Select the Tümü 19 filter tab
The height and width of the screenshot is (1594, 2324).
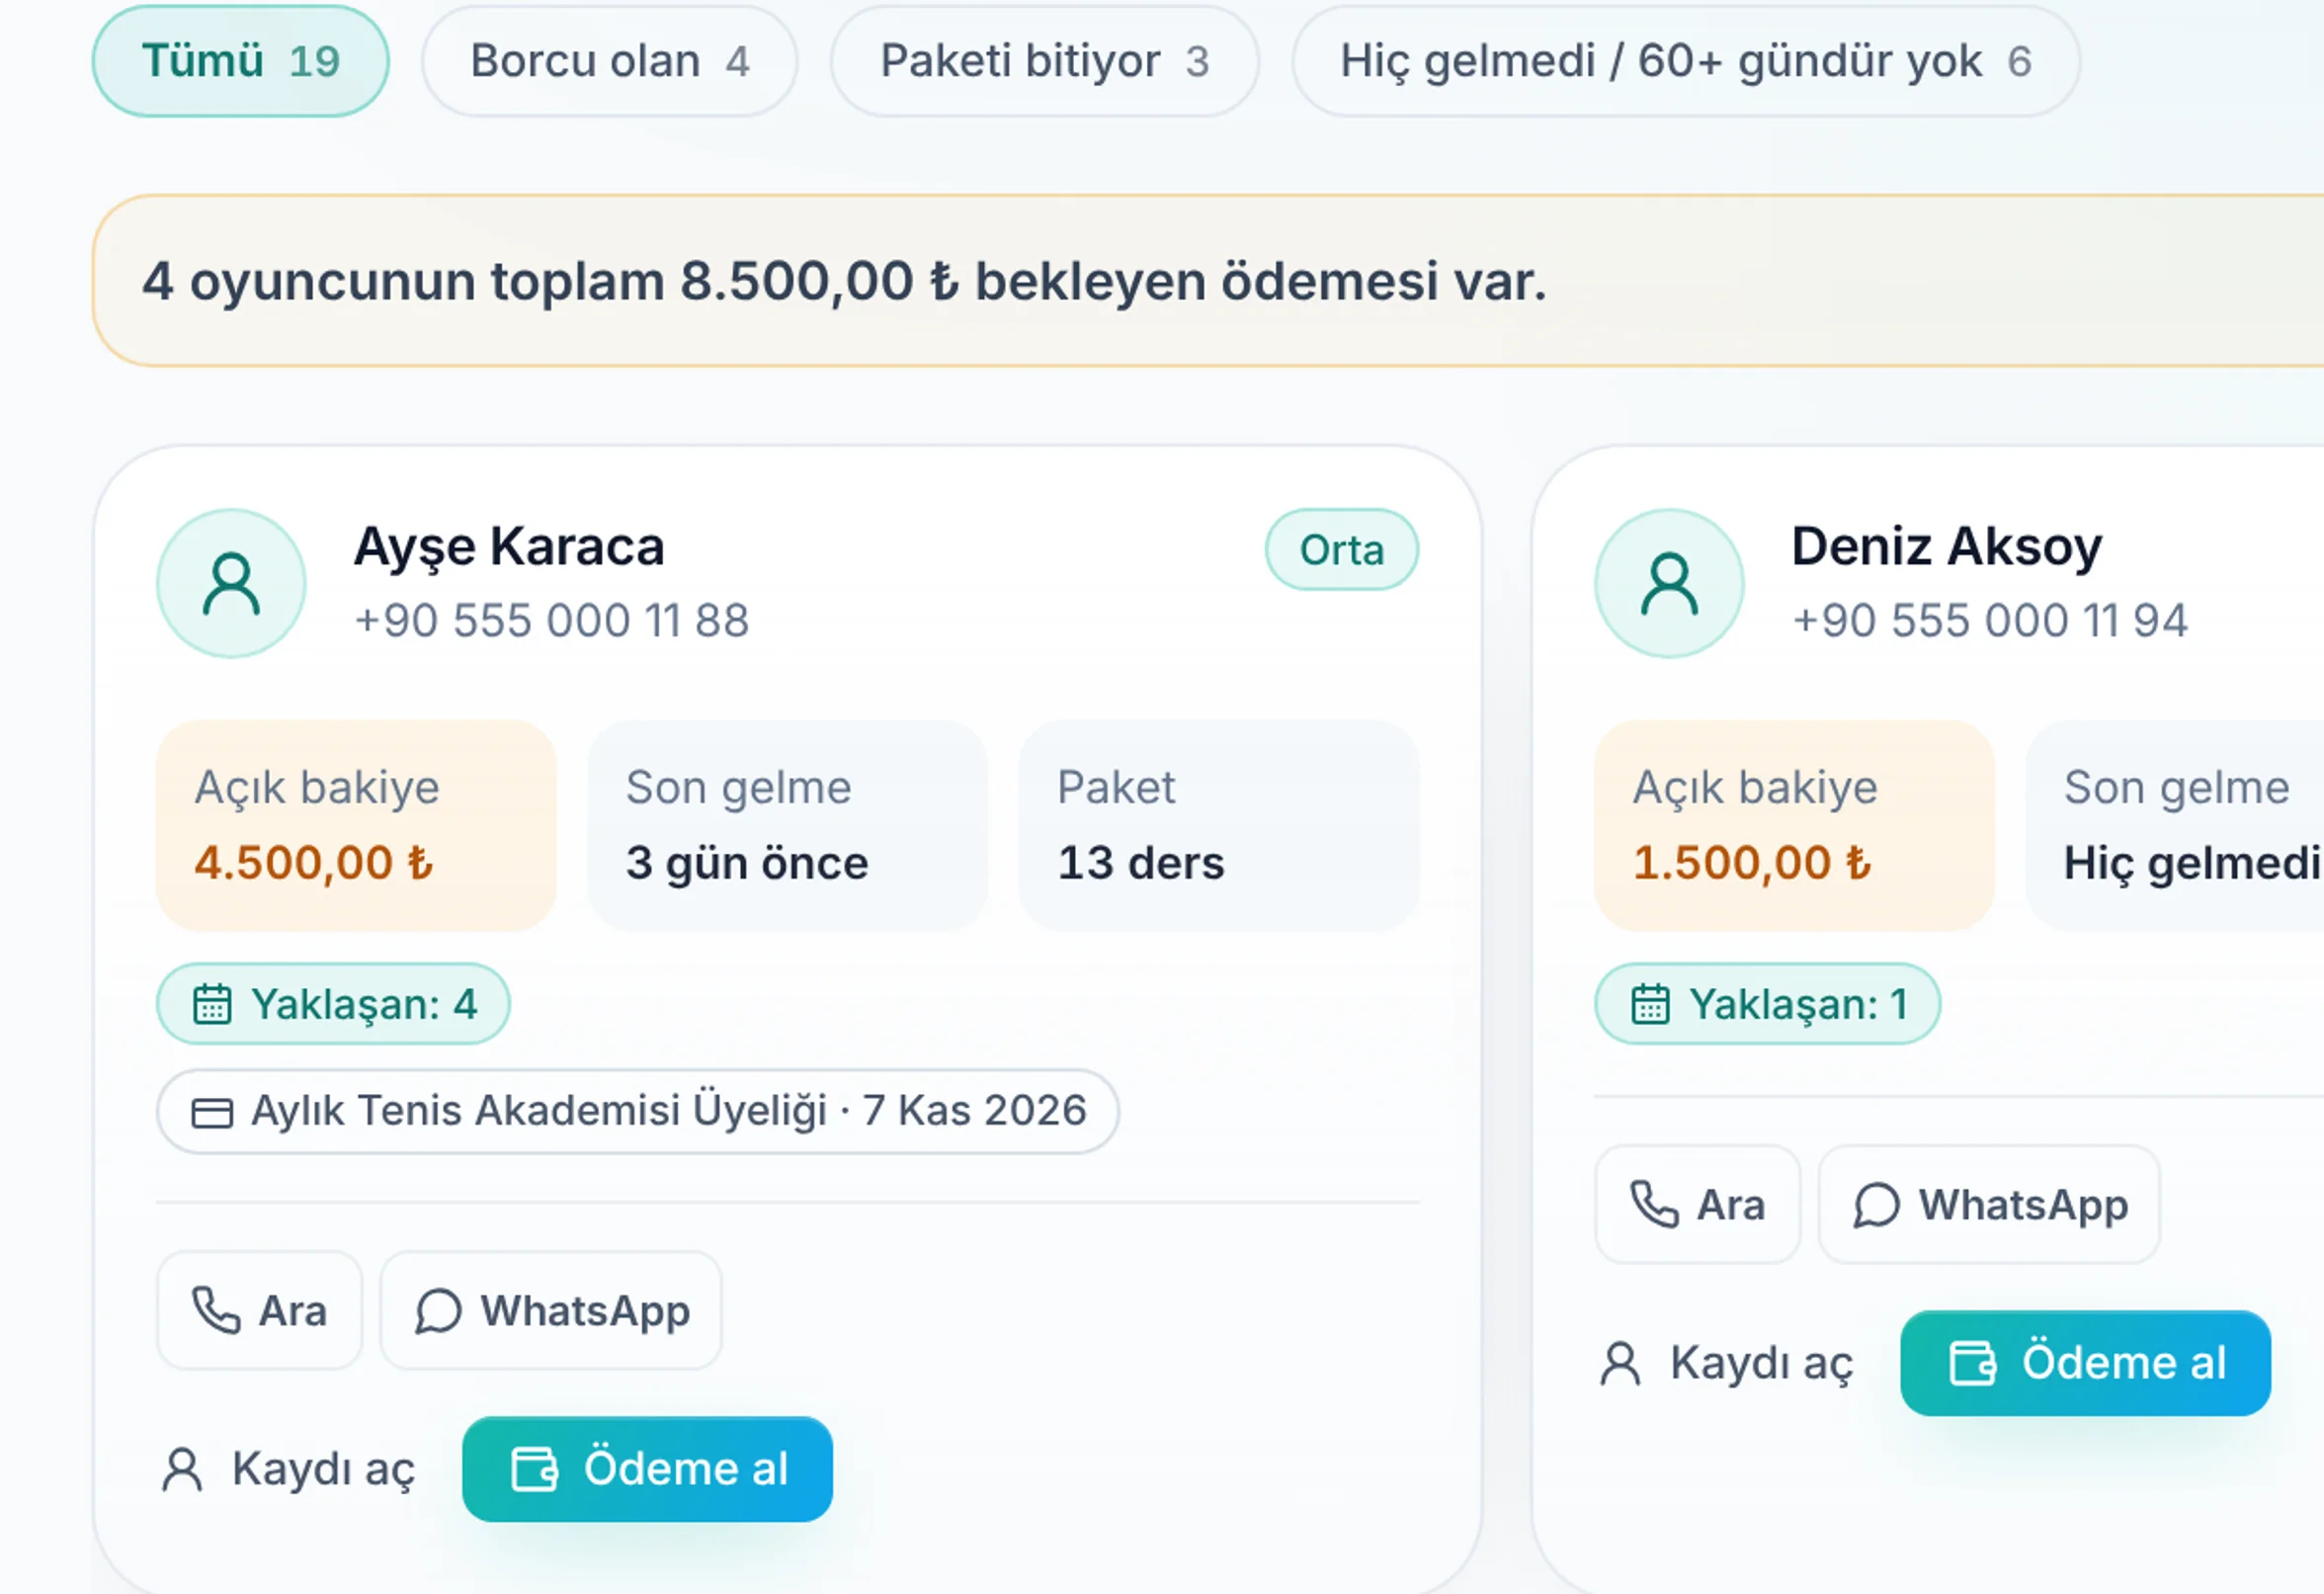click(x=240, y=61)
